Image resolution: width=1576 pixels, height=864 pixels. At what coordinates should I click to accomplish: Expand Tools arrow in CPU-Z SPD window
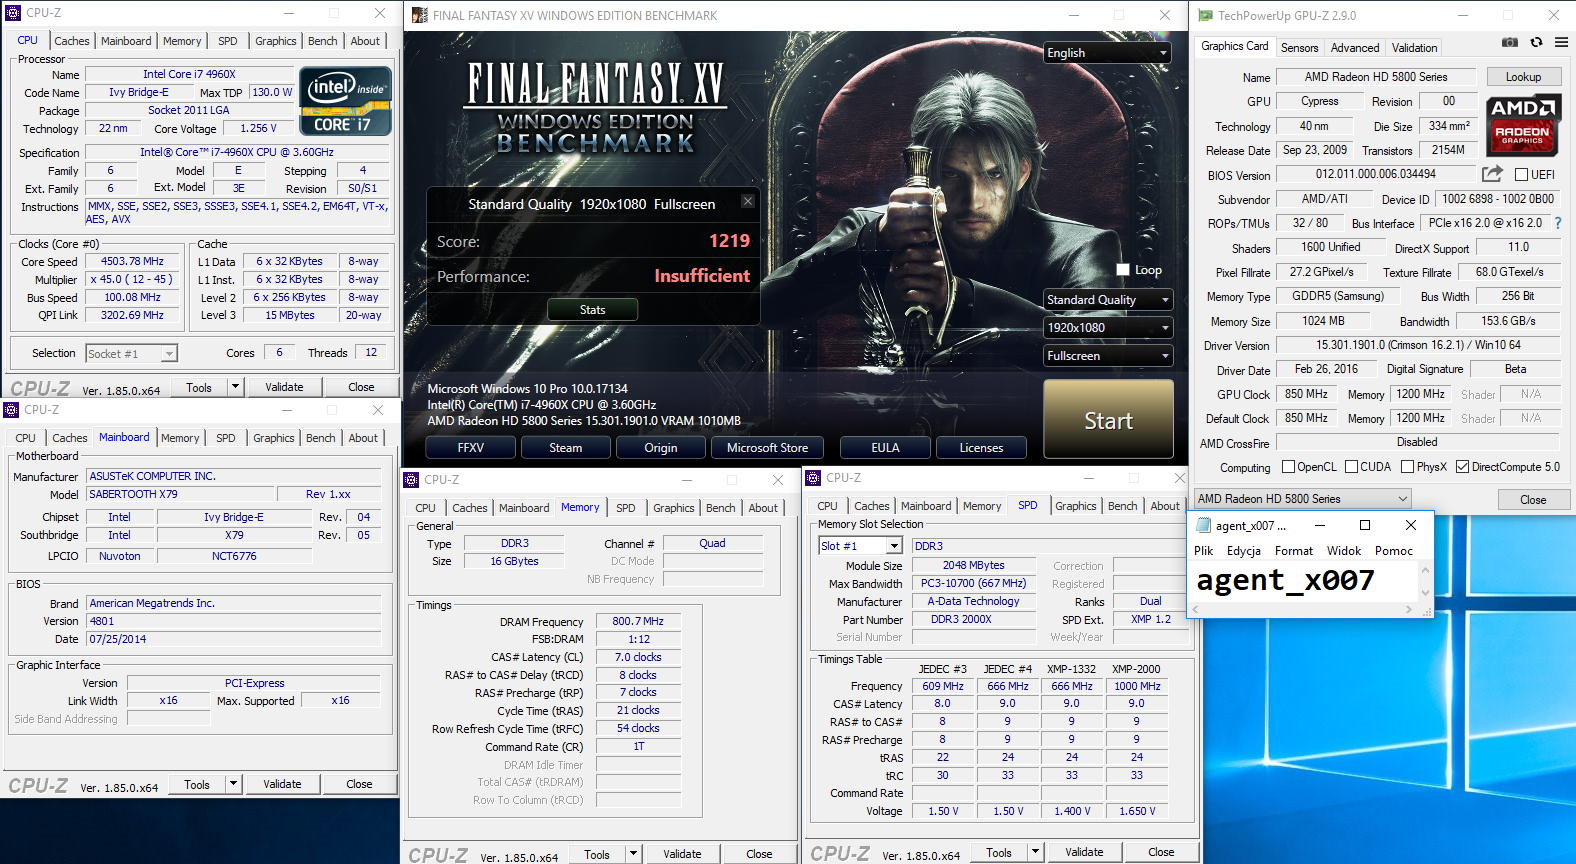(x=1035, y=852)
